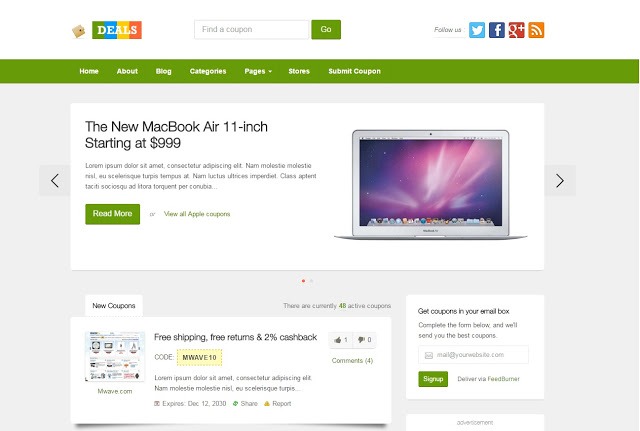Downvote the coupon with thumbs down
The width and height of the screenshot is (640, 431).
[364, 340]
